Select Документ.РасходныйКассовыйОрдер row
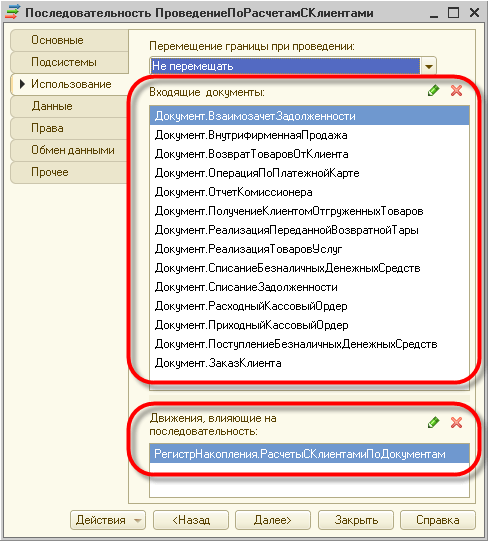The image size is (488, 541). point(309,306)
